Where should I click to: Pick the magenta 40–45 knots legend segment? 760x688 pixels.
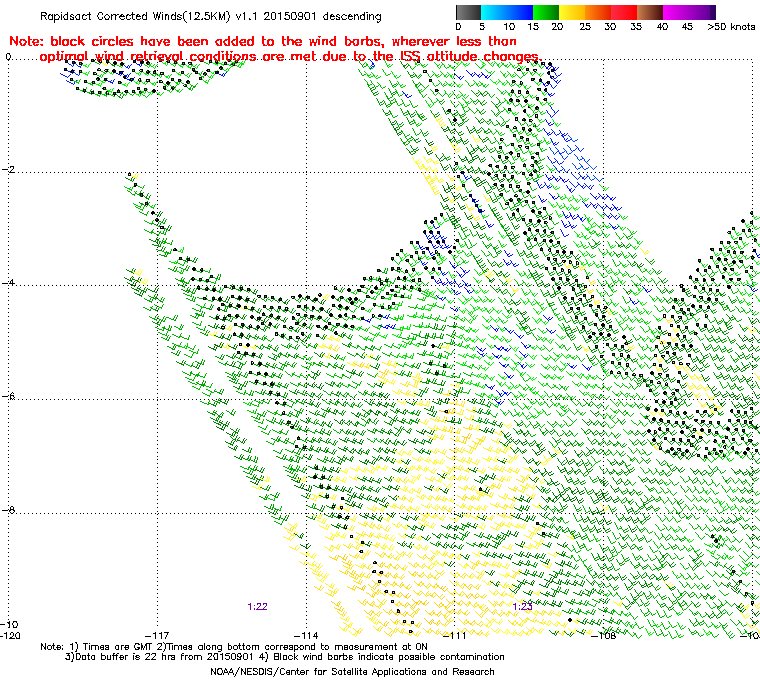coord(676,12)
